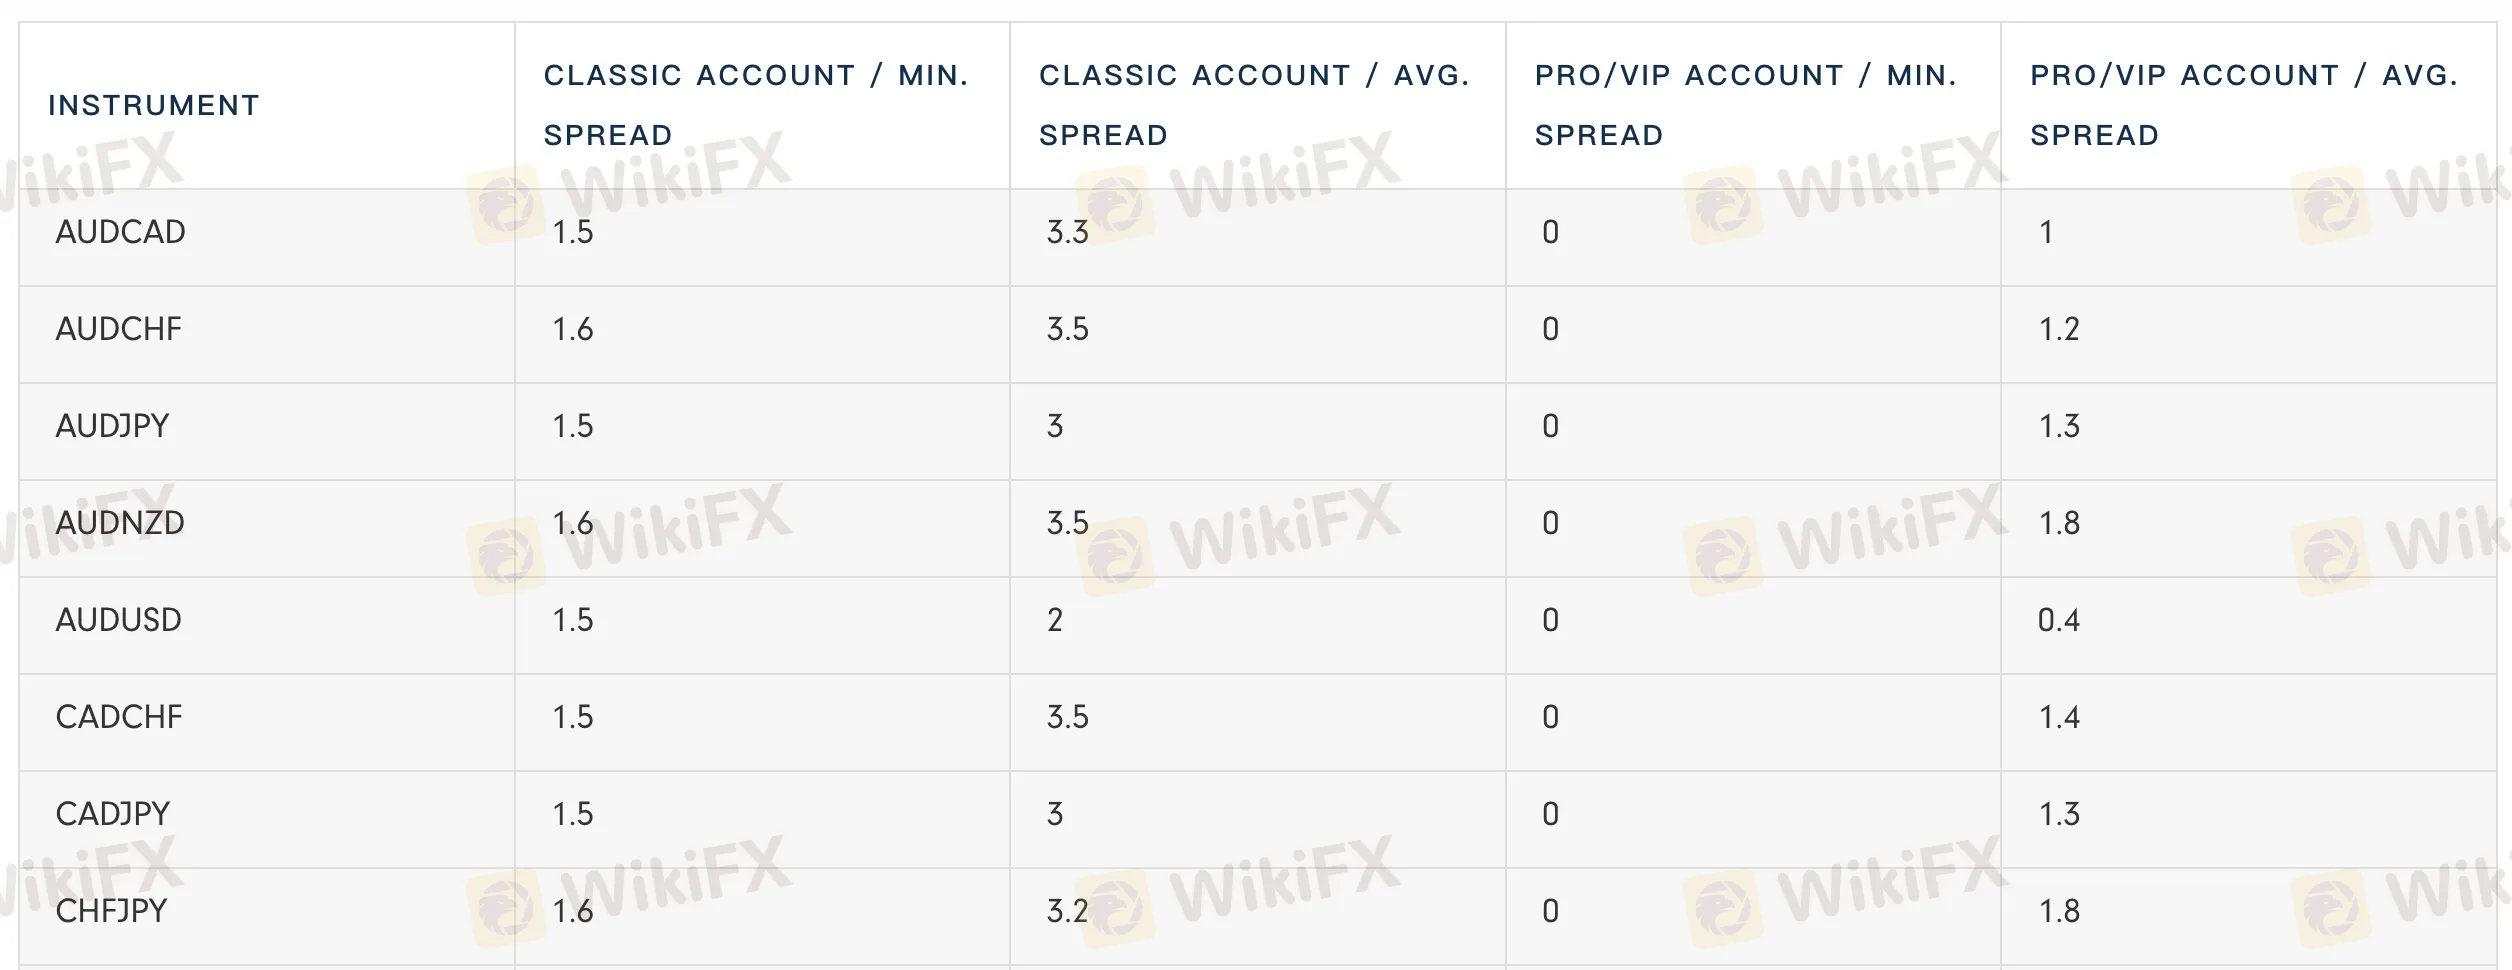Click the Classic Account Avg. Spread header
The width and height of the screenshot is (2512, 970).
coord(1253,105)
